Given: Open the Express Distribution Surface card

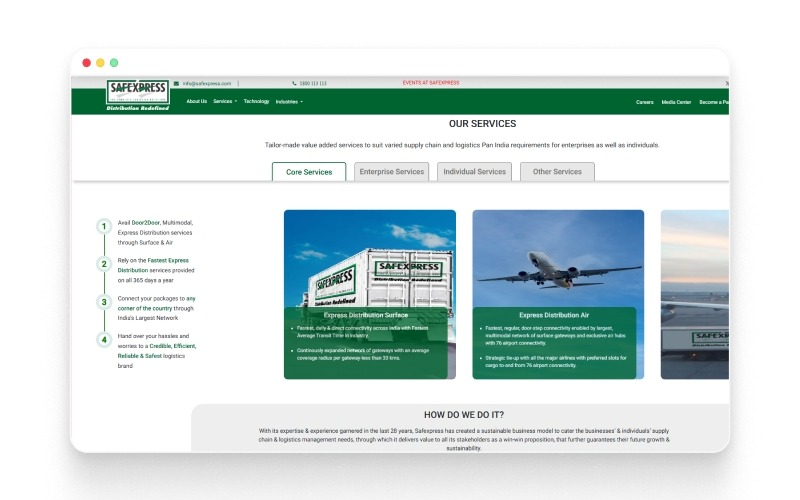Looking at the screenshot, I should coord(370,294).
